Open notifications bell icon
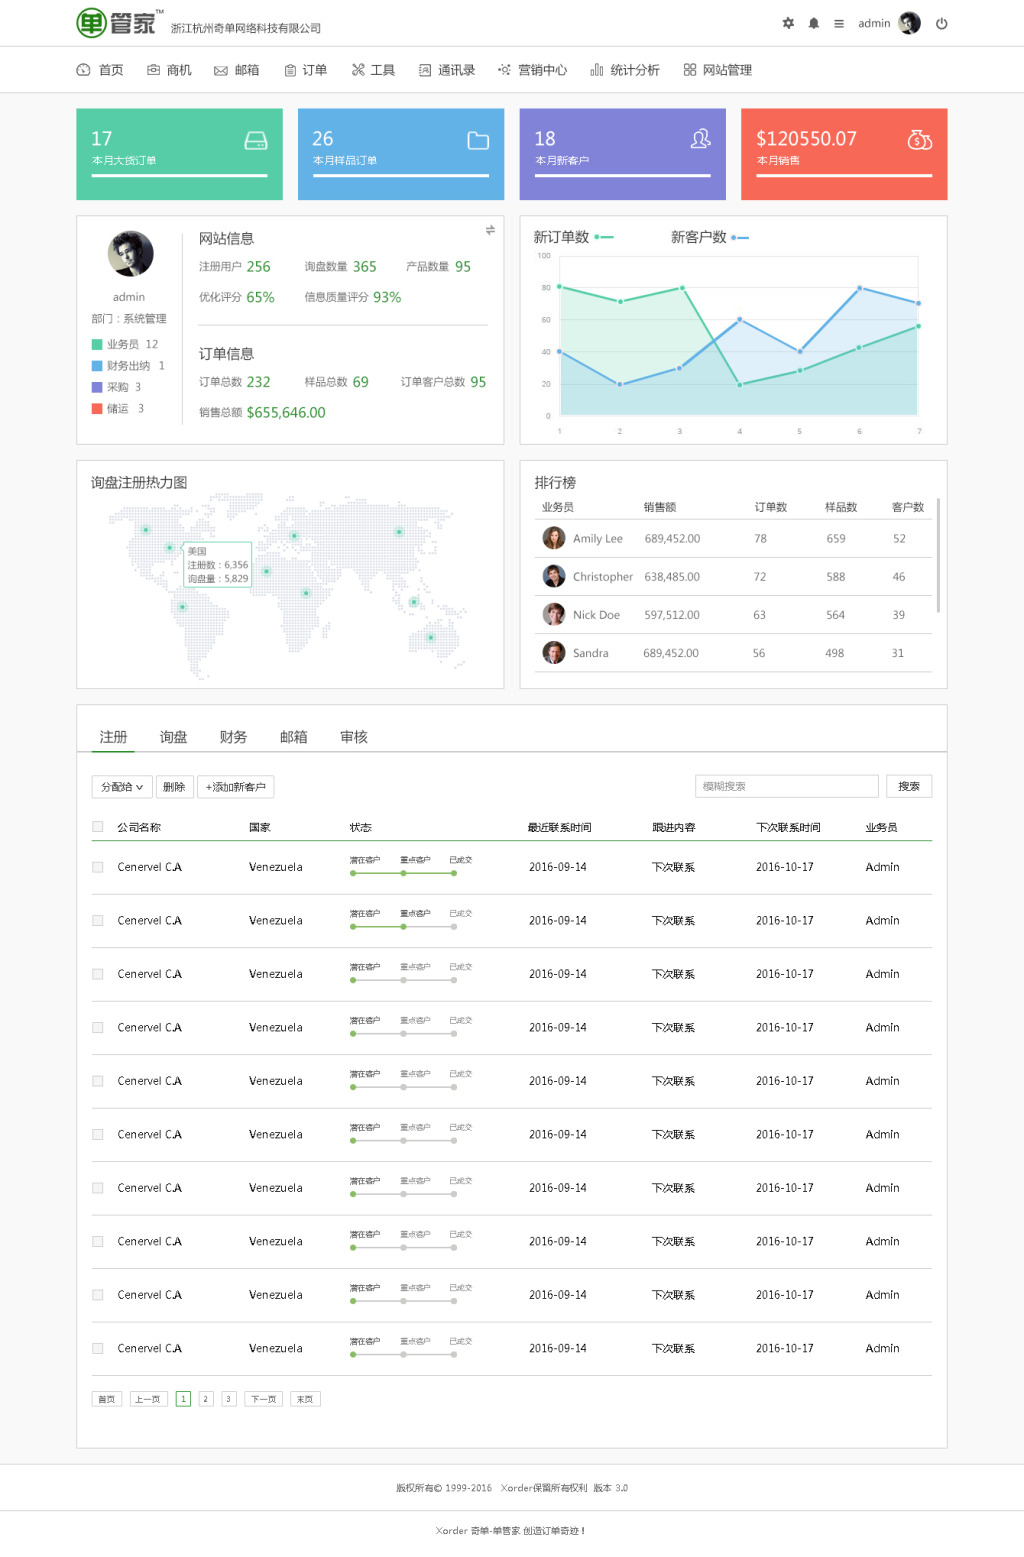 click(814, 23)
